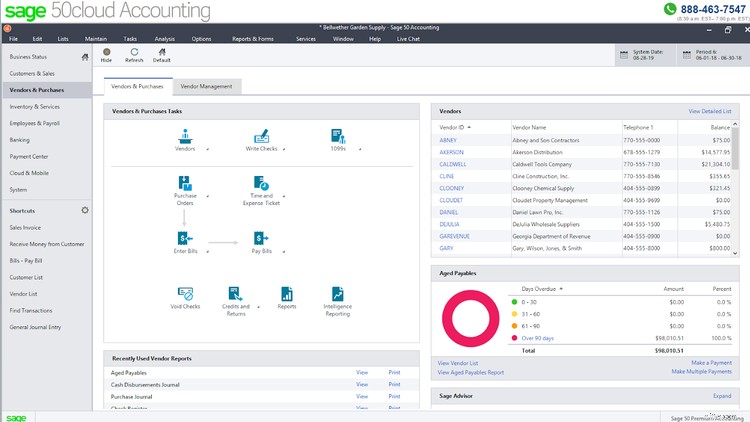
Task: Open the Intelligence Reporting icon
Action: point(338,294)
